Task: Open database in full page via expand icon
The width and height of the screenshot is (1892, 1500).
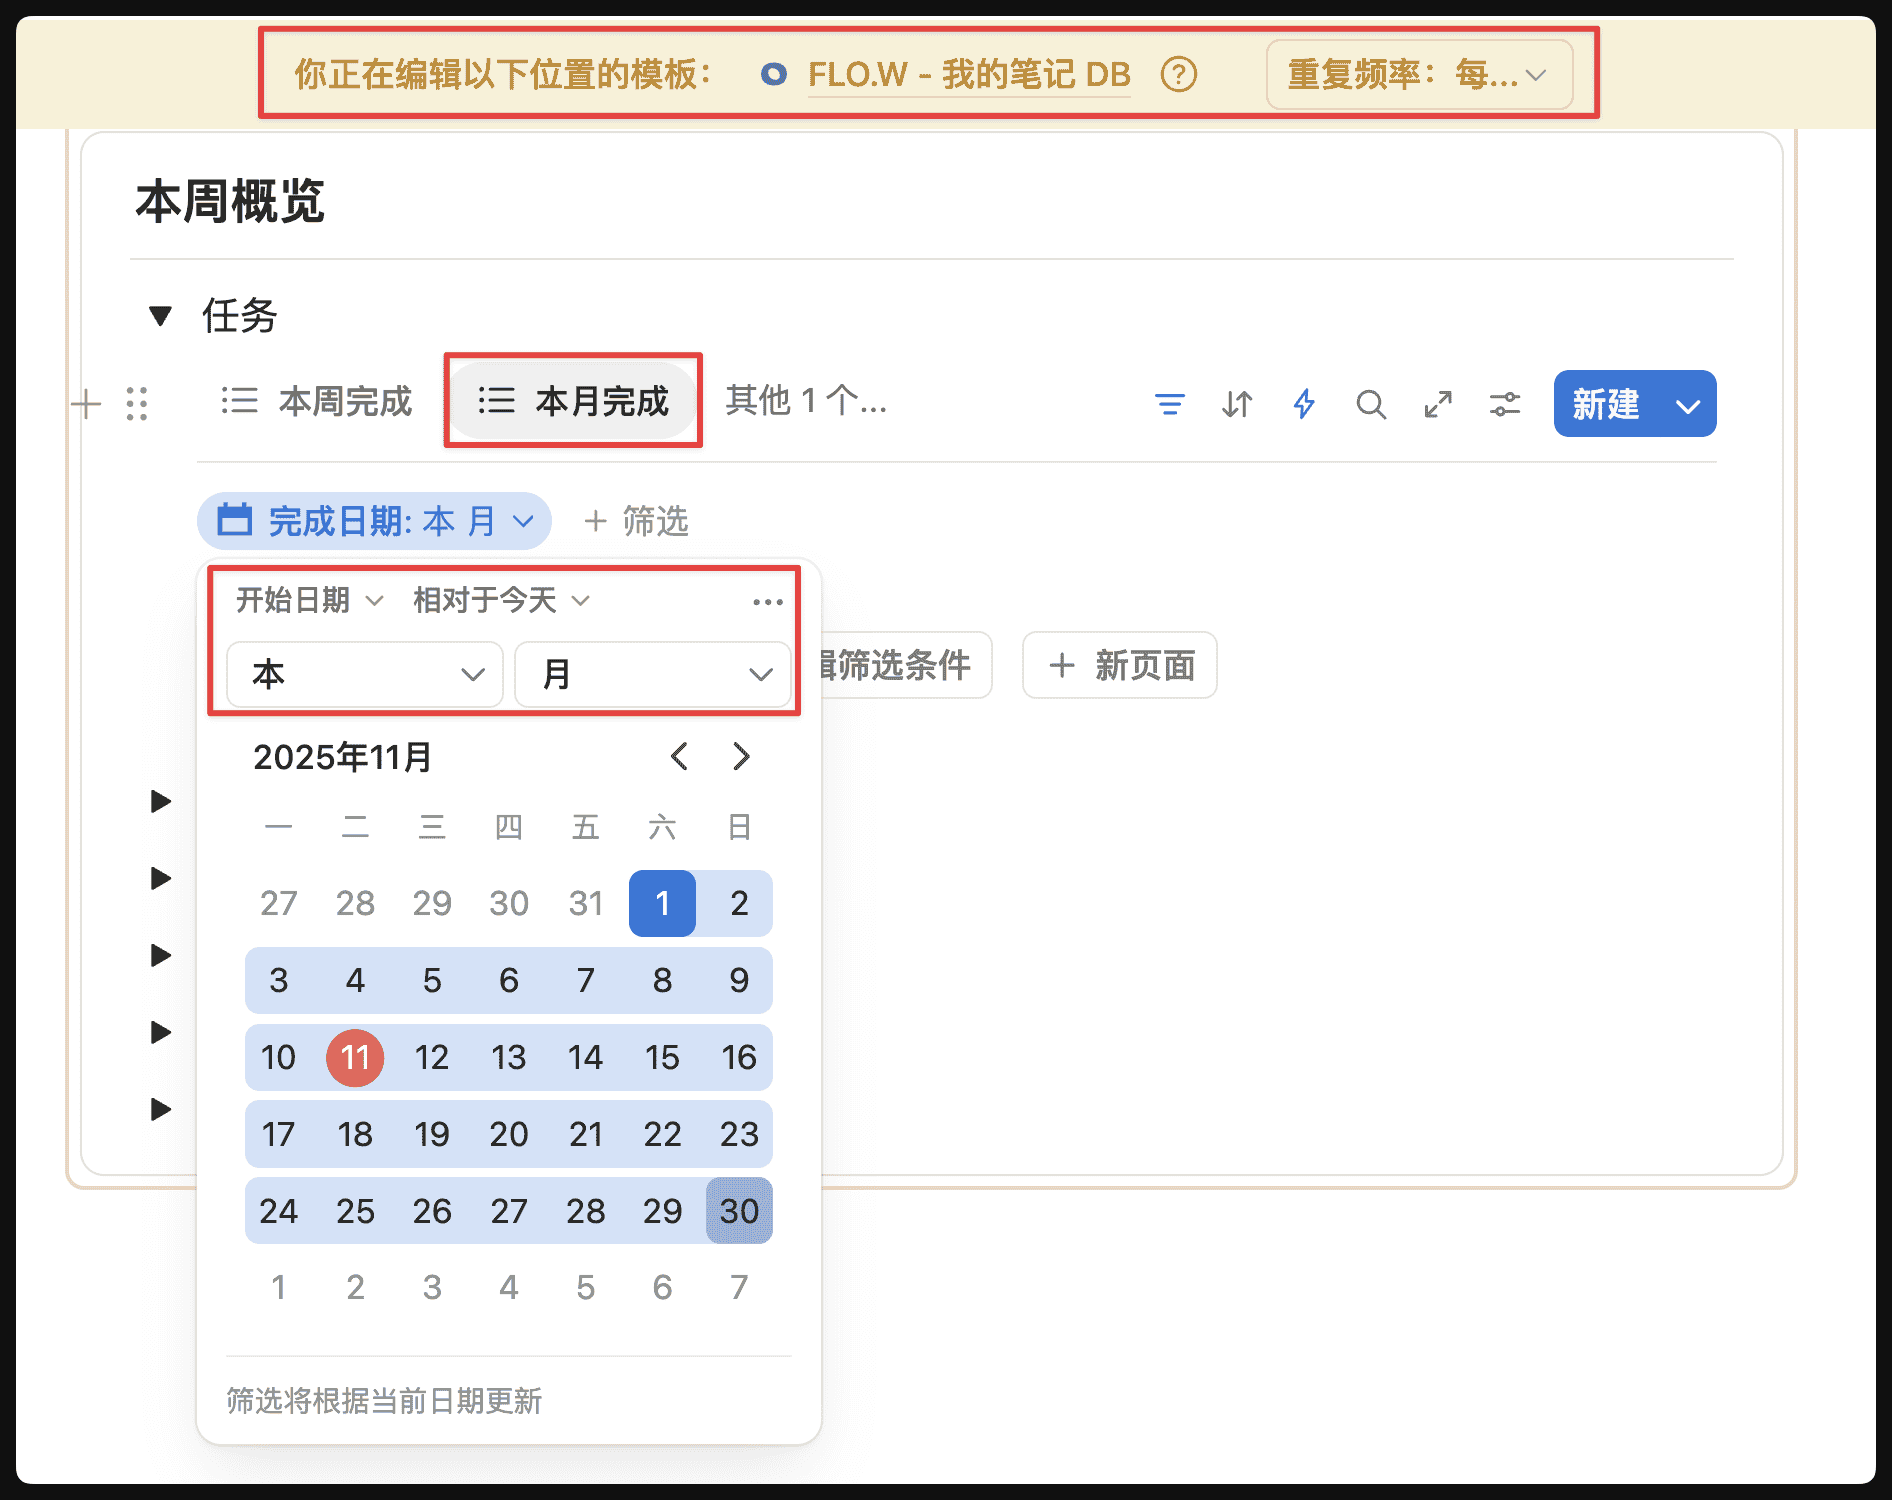Action: [x=1438, y=404]
